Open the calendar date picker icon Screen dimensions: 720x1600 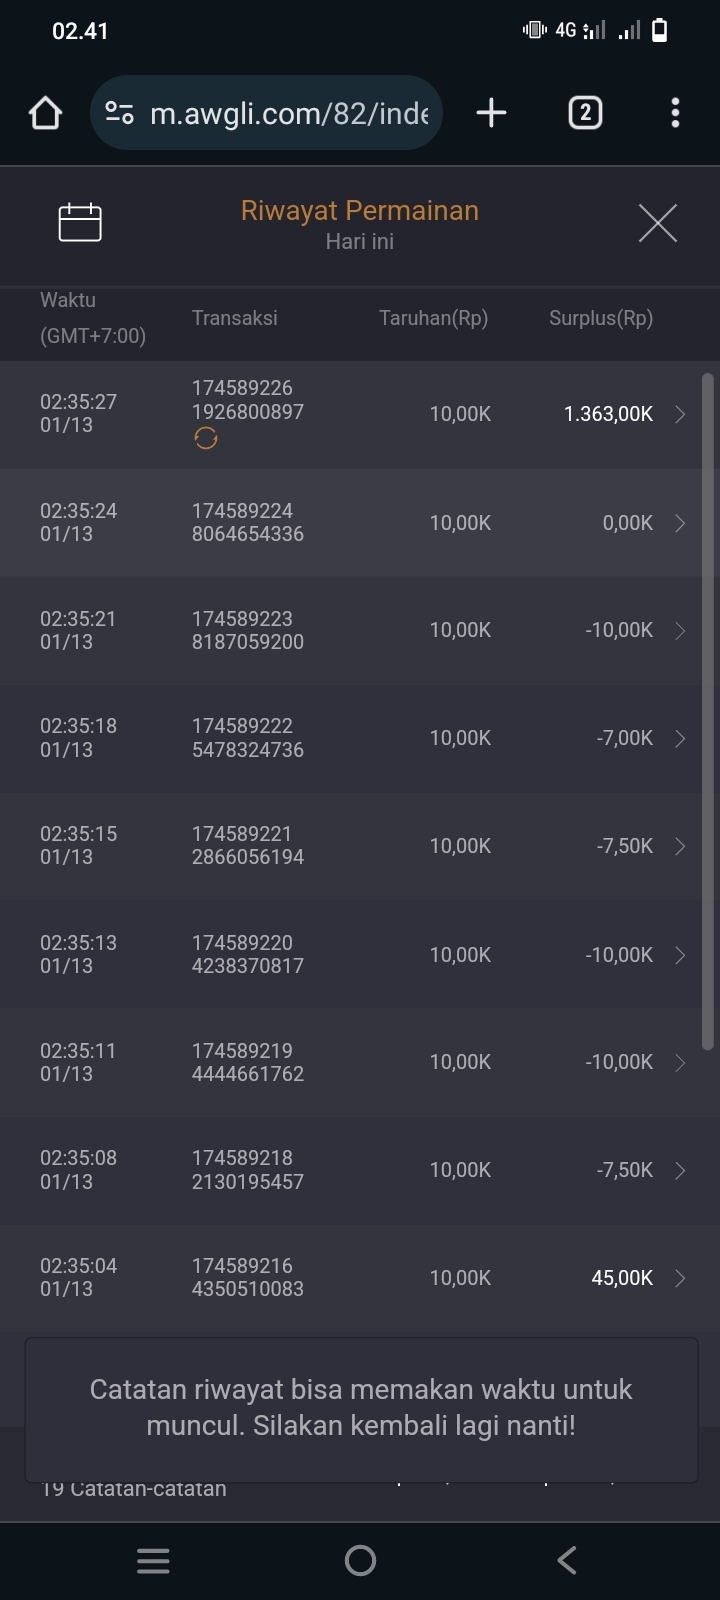tap(80, 222)
